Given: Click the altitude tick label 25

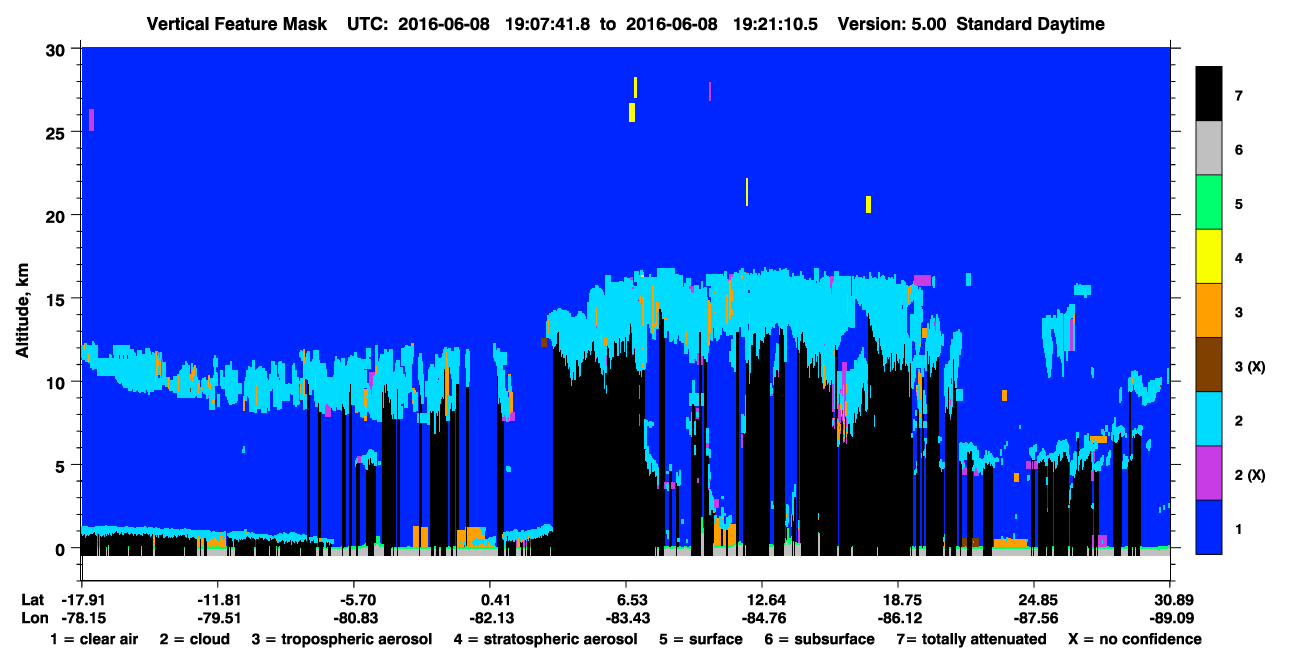Looking at the screenshot, I should click(x=58, y=132).
